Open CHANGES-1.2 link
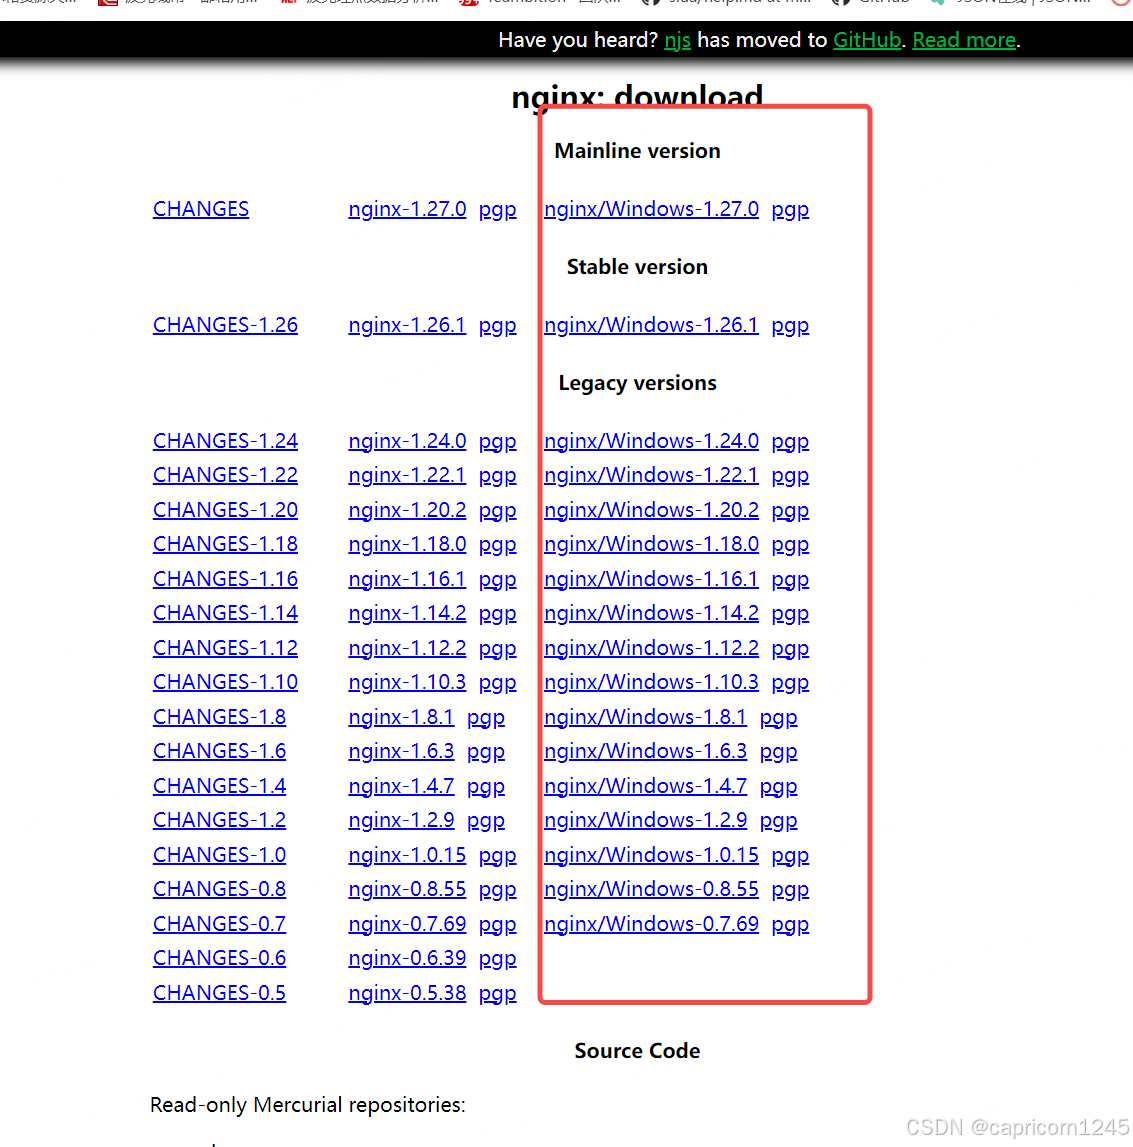Viewport: 1133px width, 1147px height. (219, 820)
